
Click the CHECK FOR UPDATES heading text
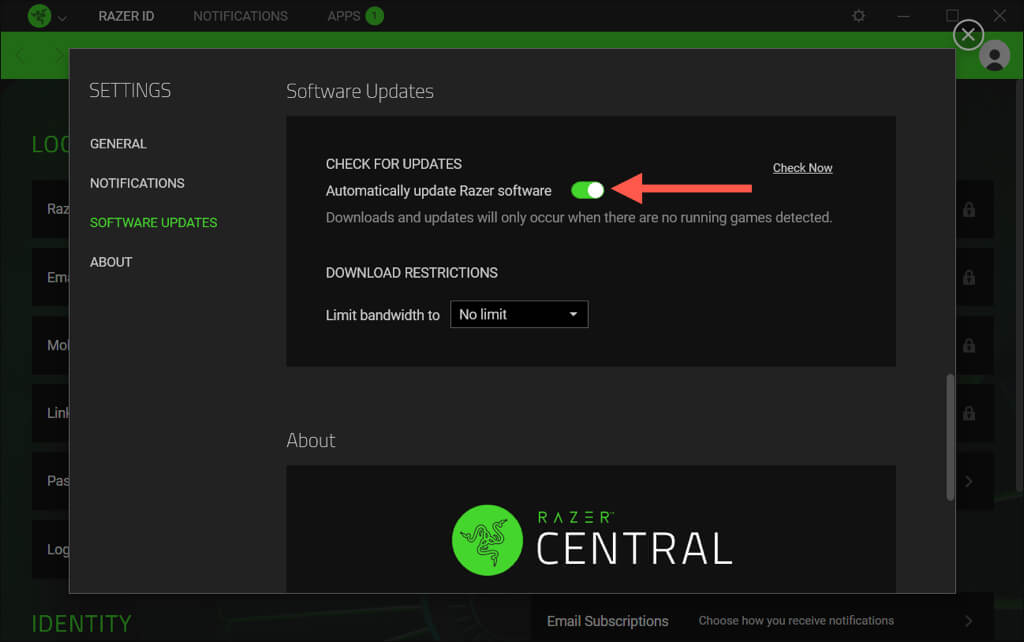click(394, 164)
